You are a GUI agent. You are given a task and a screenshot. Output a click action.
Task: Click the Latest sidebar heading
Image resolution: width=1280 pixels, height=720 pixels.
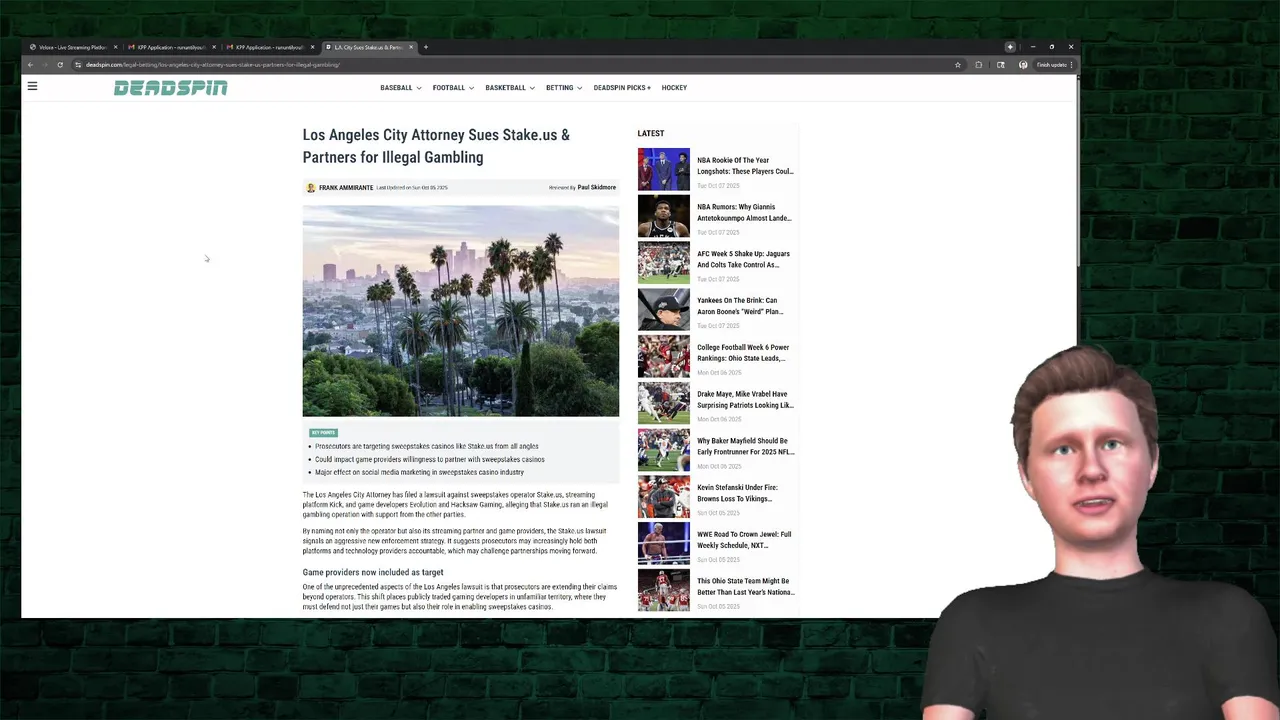coord(651,133)
